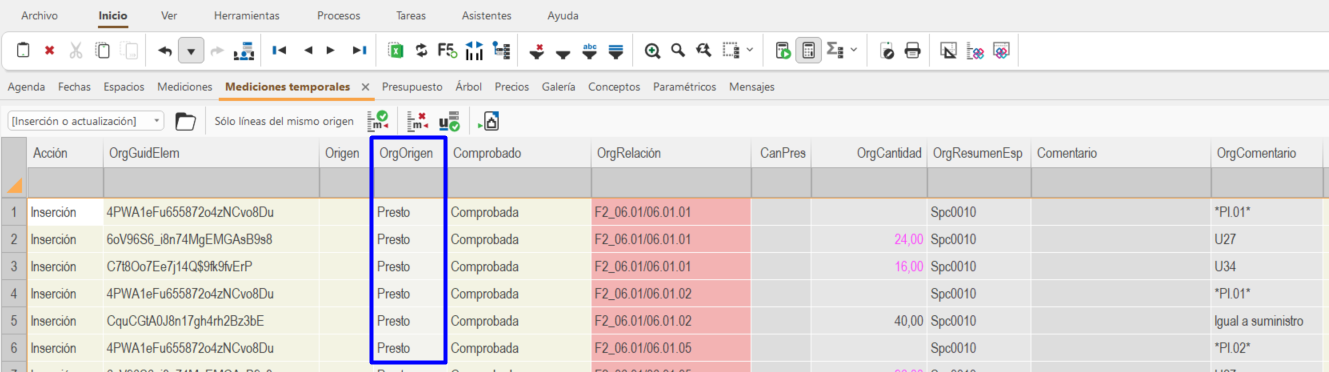Click the Acción column filter field
The width and height of the screenshot is (1329, 372).
(65, 182)
